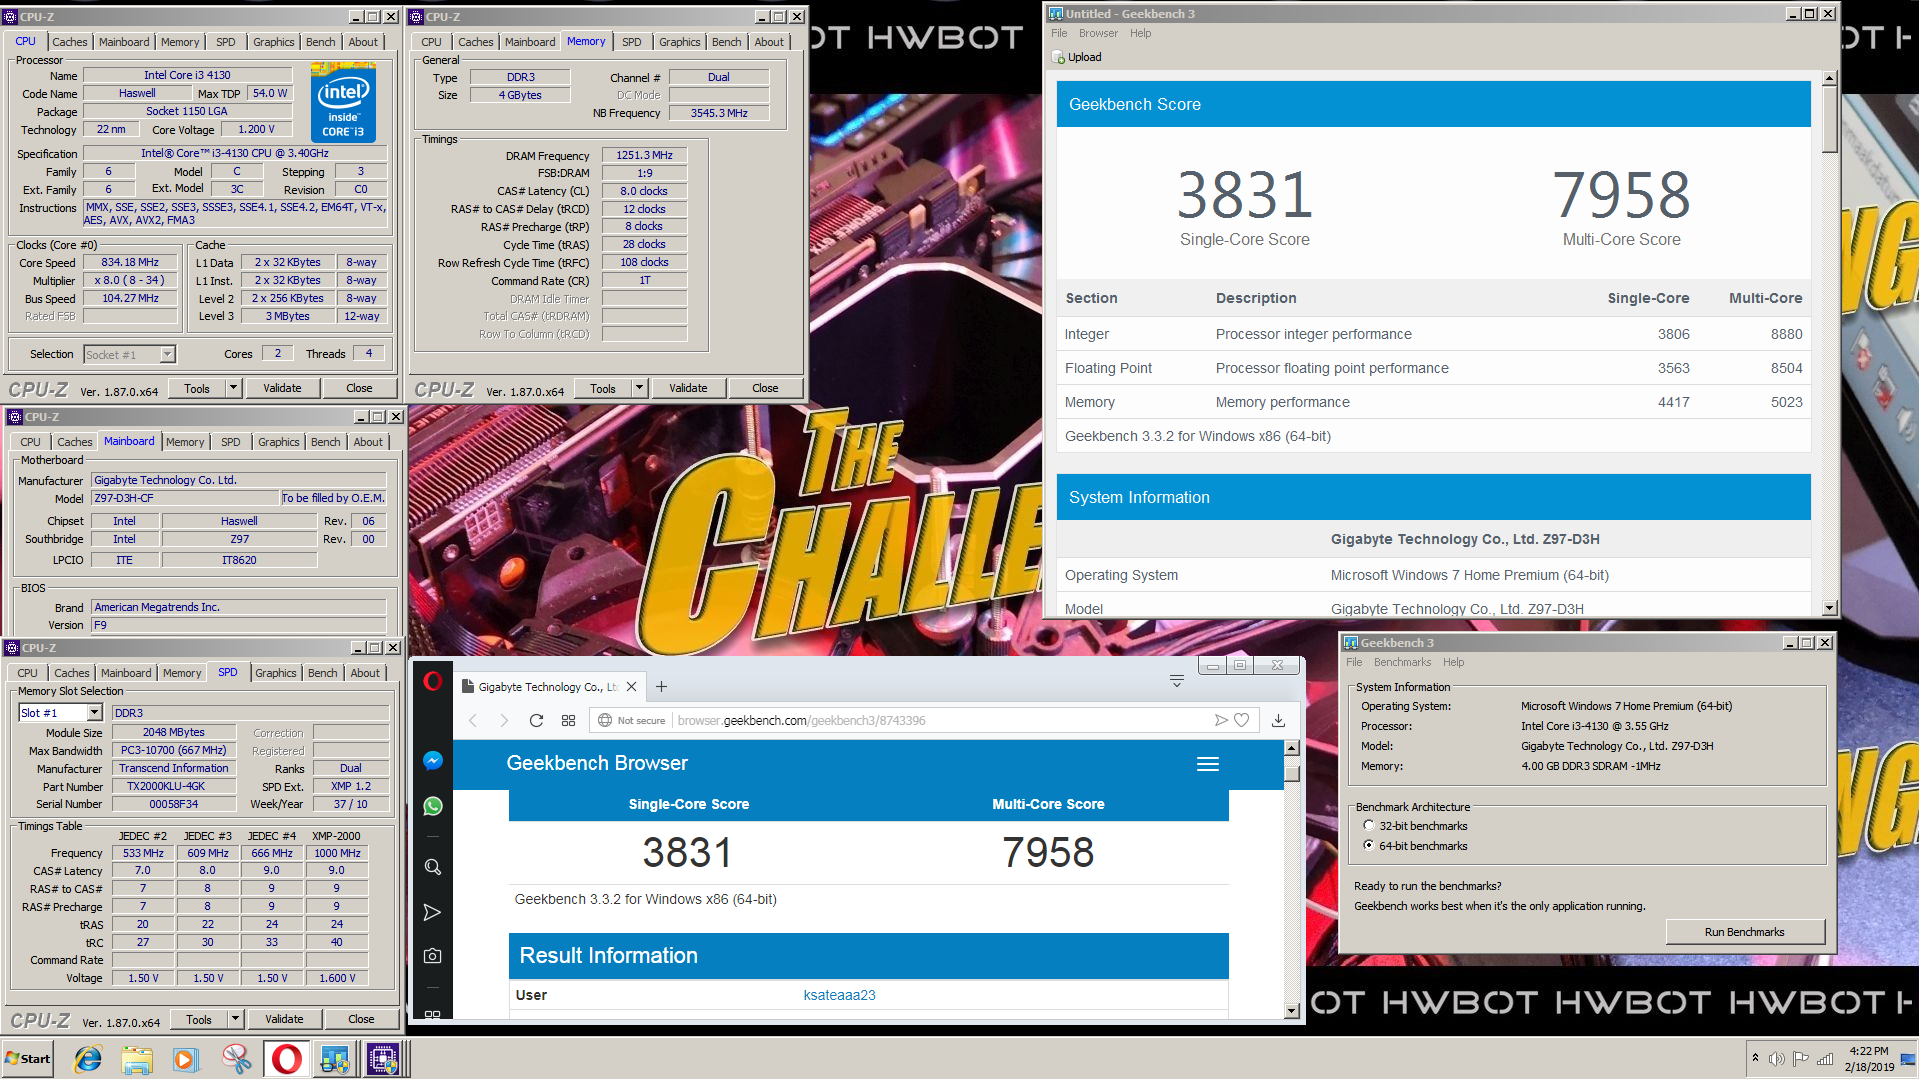Open File menu in Untitled Geekbench window
The height and width of the screenshot is (1079, 1919).
(x=1059, y=33)
